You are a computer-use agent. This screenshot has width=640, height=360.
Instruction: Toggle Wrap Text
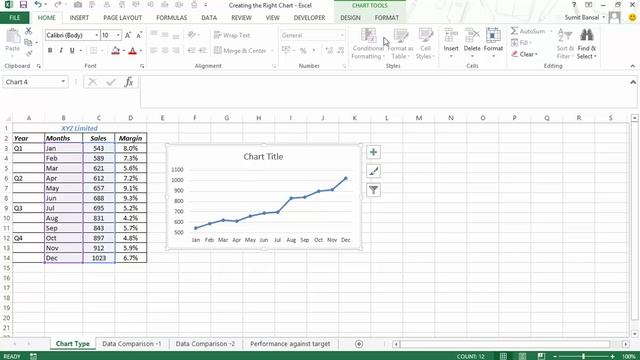coord(232,36)
